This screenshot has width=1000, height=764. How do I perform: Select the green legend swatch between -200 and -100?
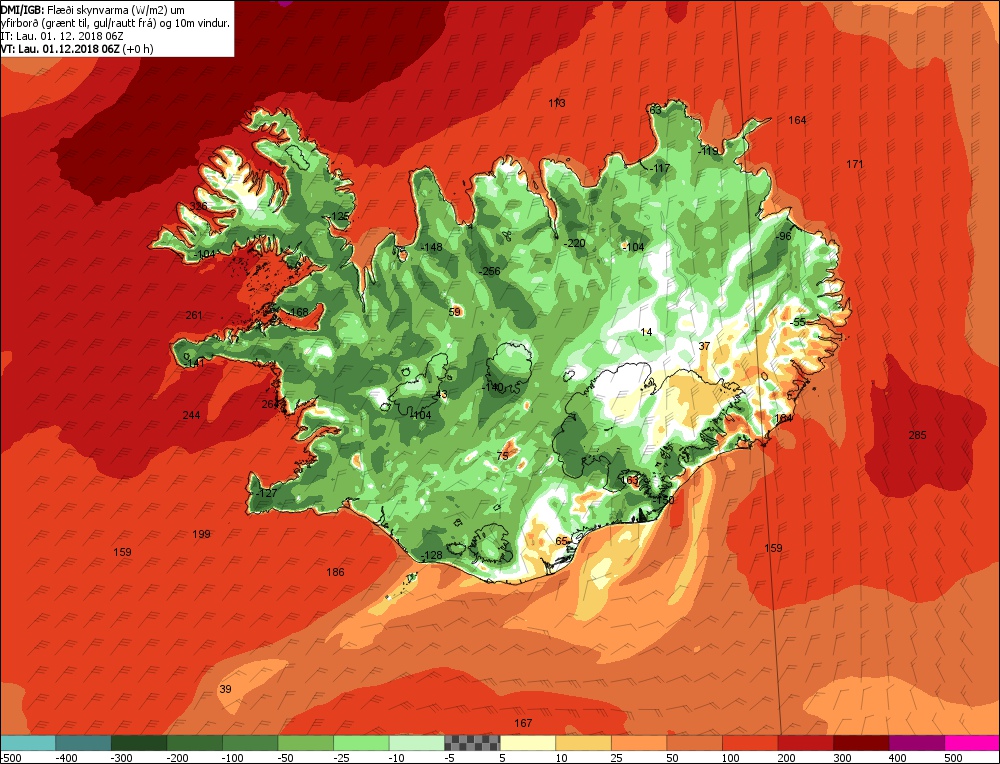pyautogui.click(x=195, y=743)
